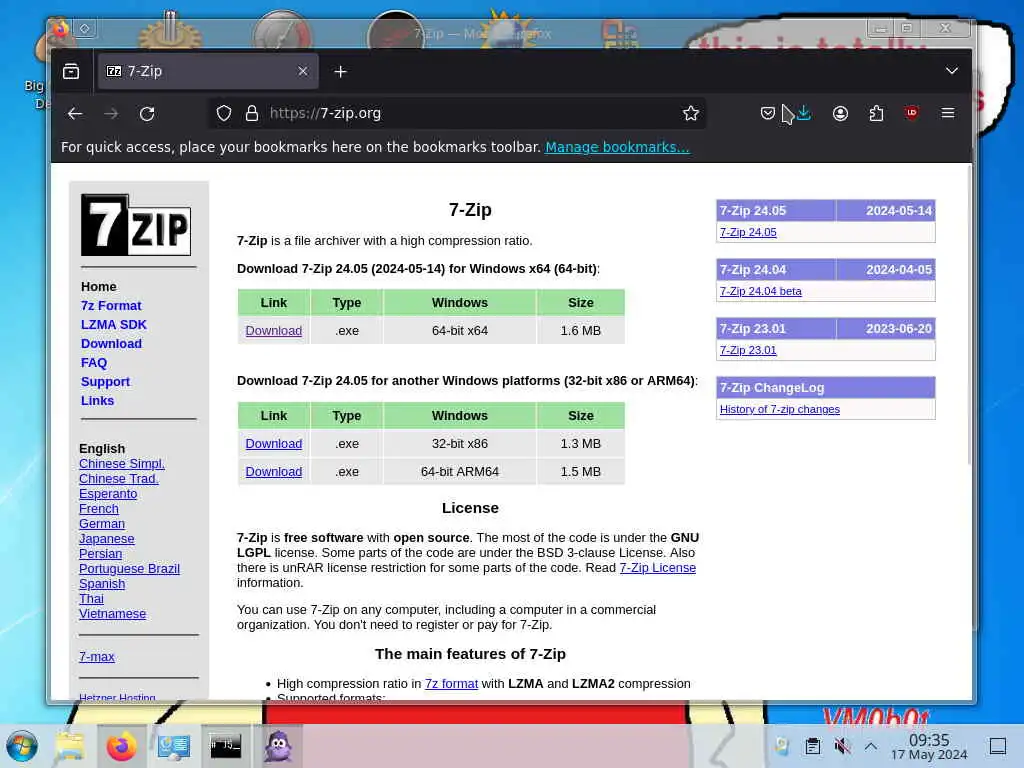Open the Support sidebar link
Viewport: 1024px width, 768px height.
tap(105, 381)
